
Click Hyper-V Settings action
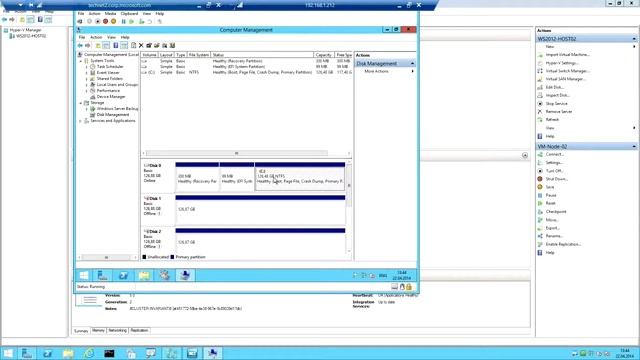click(562, 63)
